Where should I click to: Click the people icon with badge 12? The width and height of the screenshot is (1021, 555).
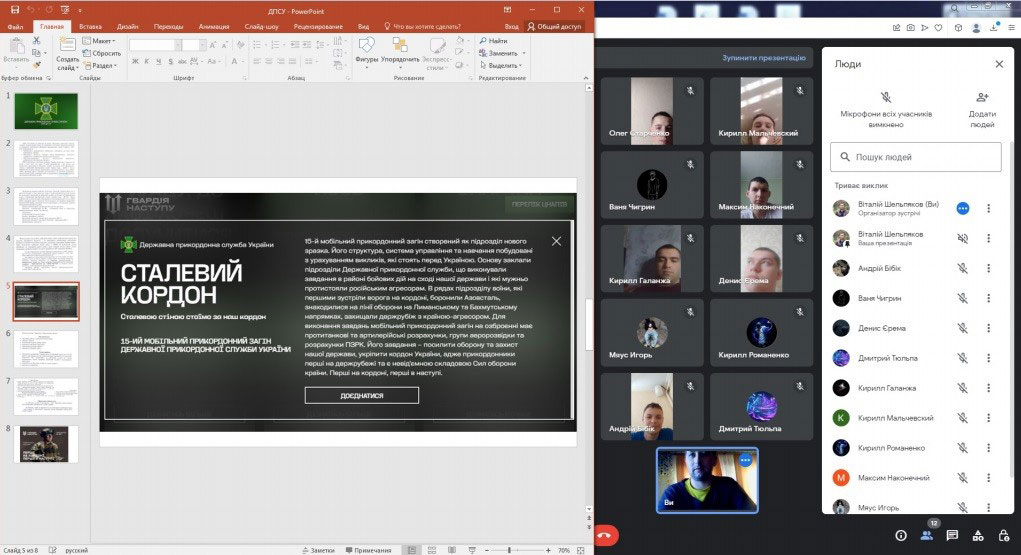click(x=927, y=535)
